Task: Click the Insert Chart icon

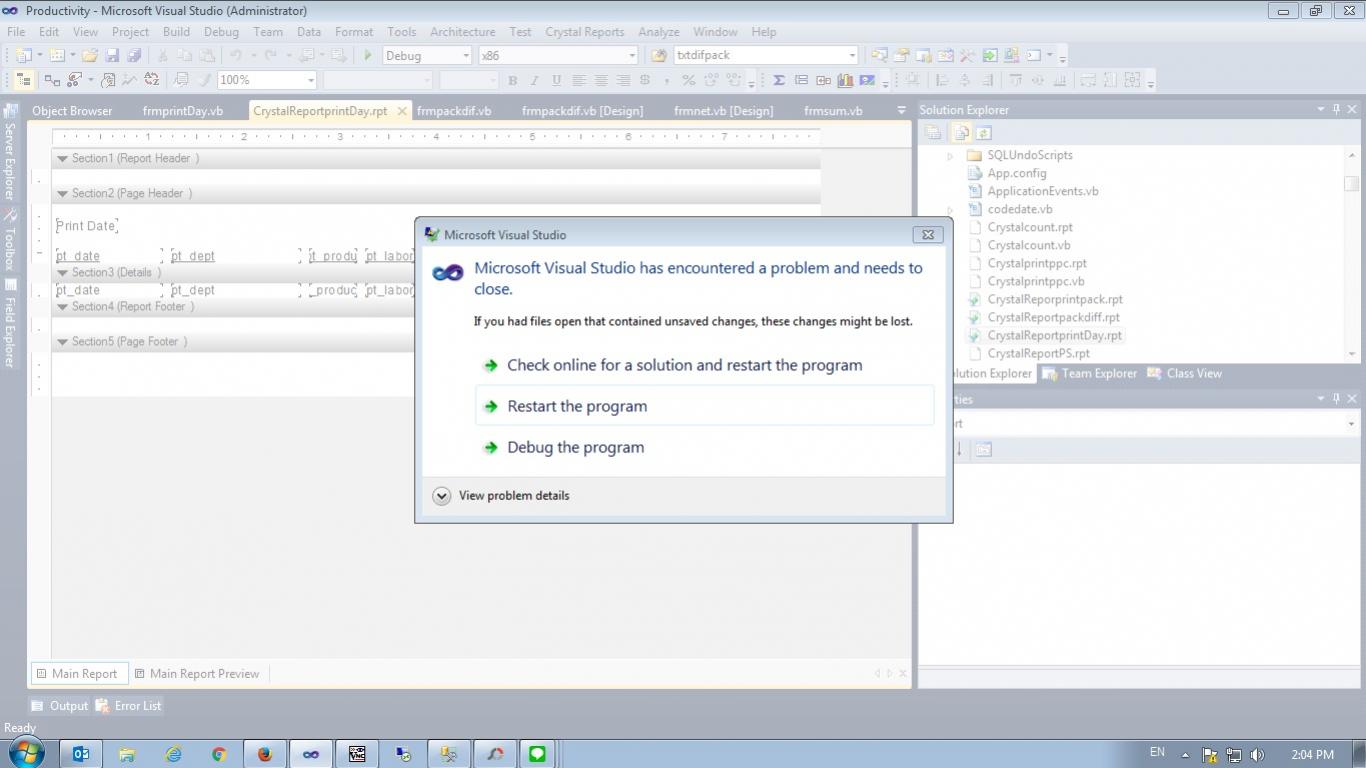Action: (845, 80)
